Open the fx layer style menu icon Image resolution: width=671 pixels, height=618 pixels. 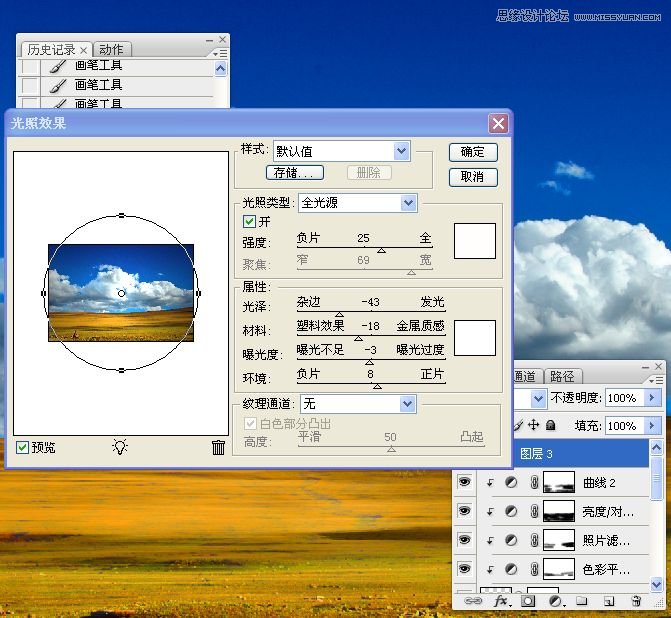coord(501,601)
